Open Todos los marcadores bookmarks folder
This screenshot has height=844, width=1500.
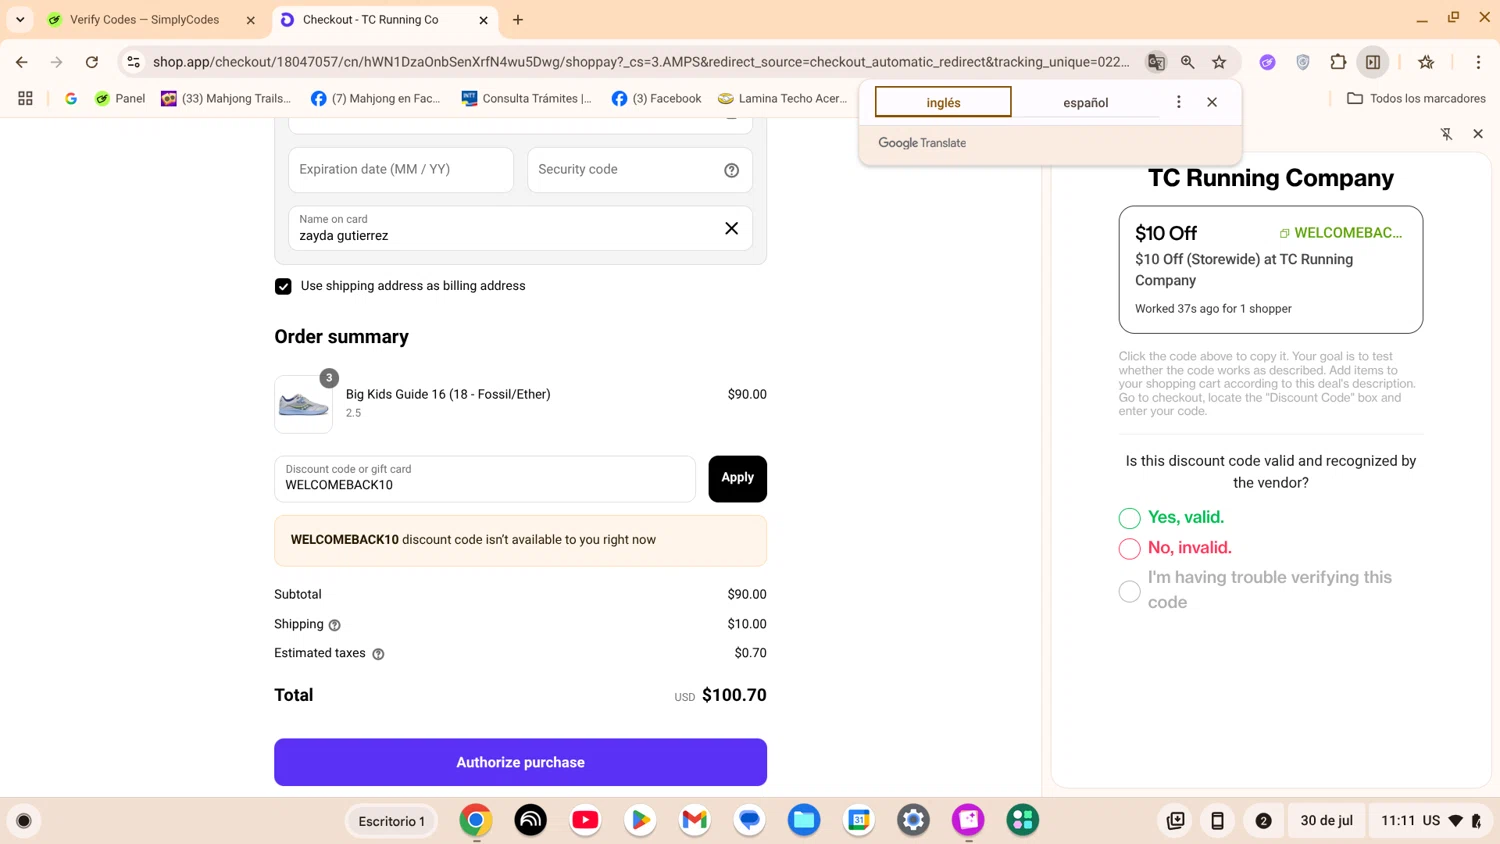[x=1416, y=98]
